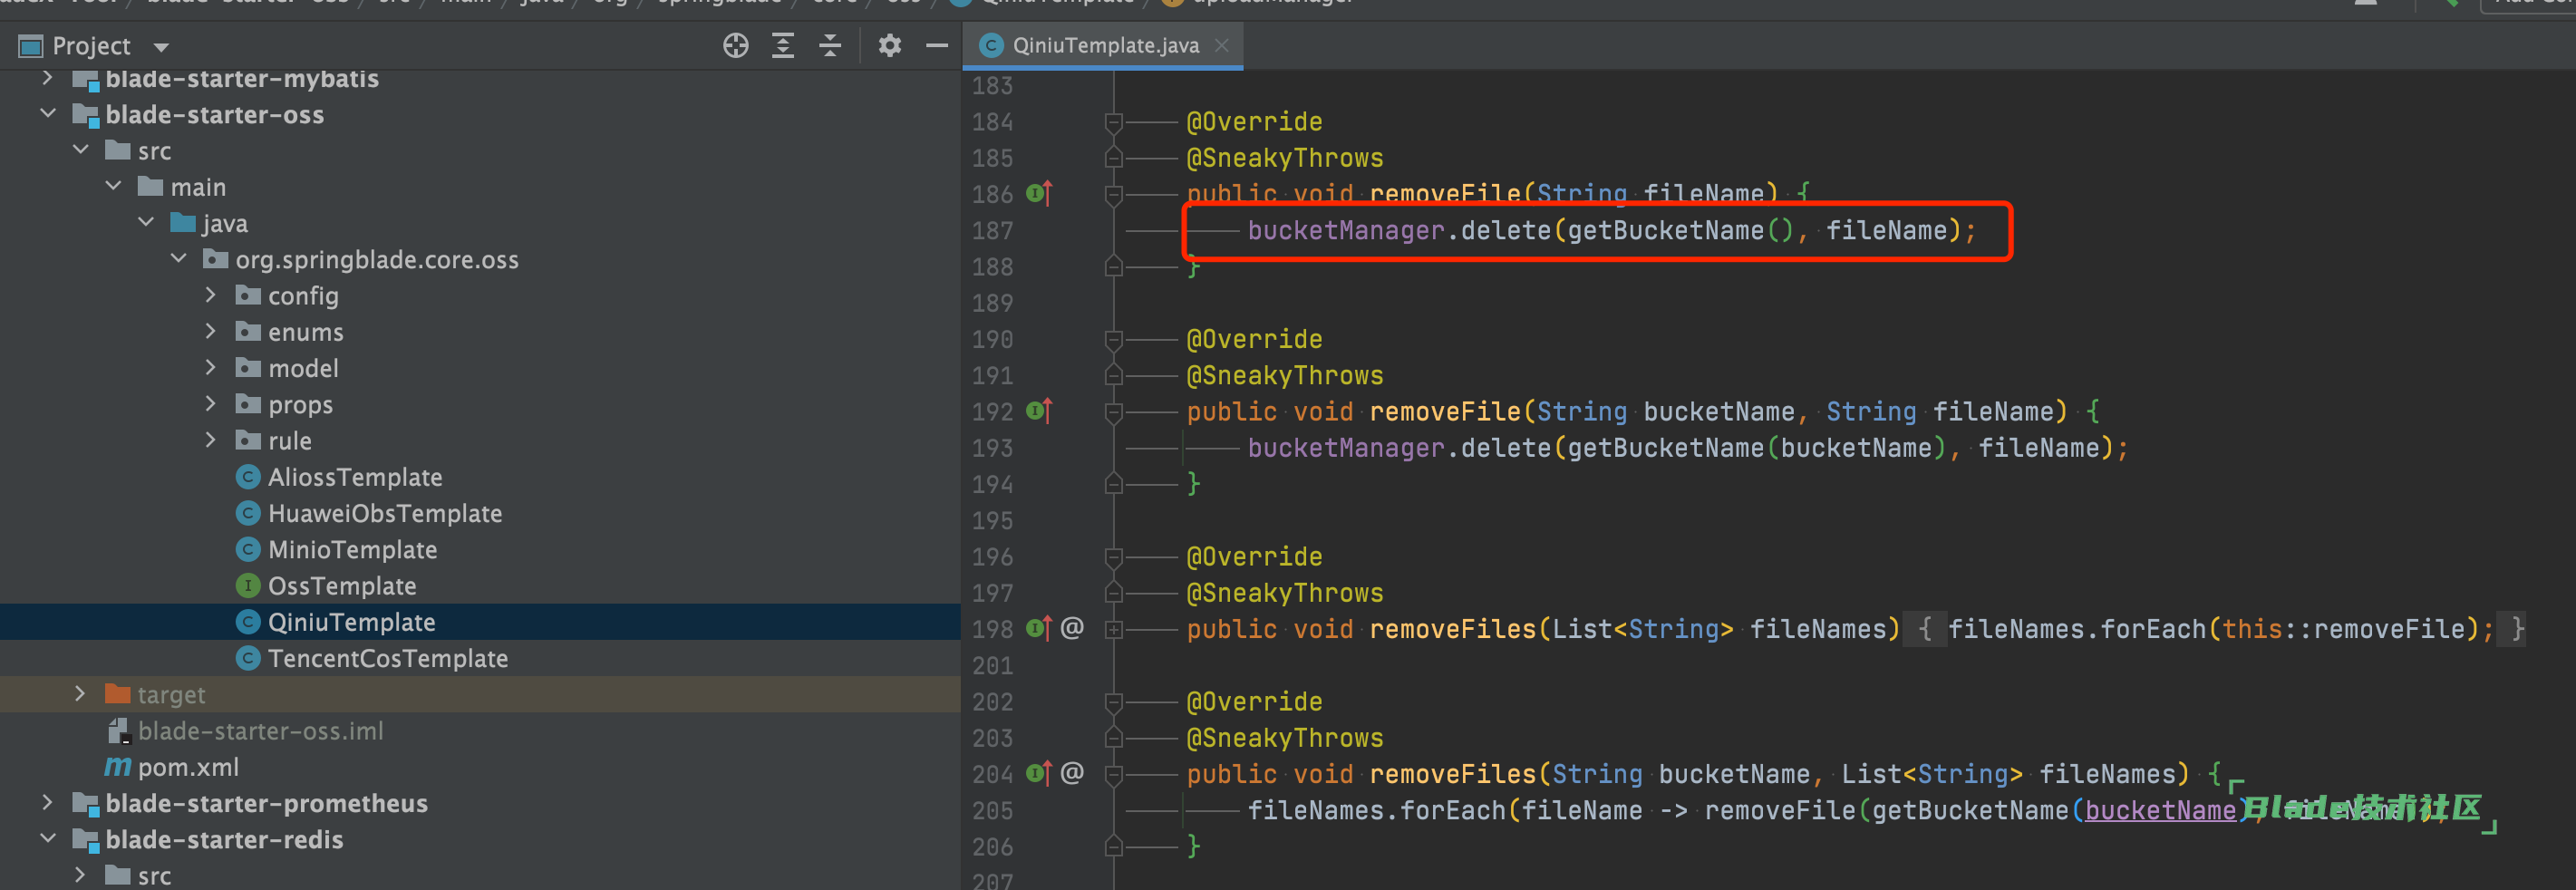The width and height of the screenshot is (2576, 890).
Task: Expand the props package
Action: pos(210,404)
